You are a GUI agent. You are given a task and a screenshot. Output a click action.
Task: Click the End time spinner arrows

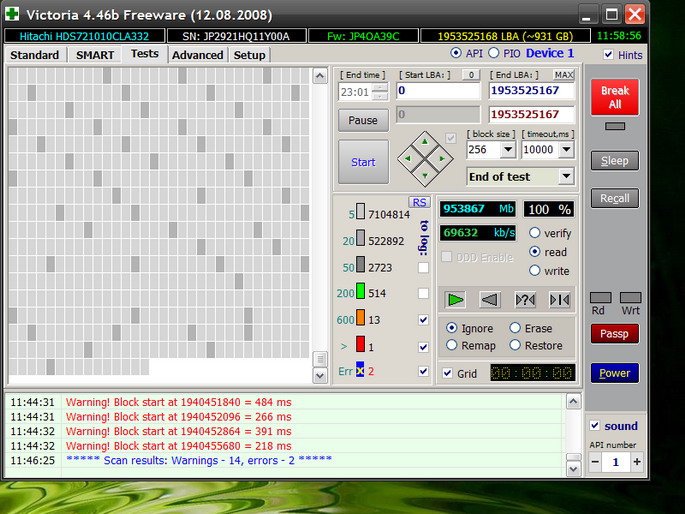(381, 92)
